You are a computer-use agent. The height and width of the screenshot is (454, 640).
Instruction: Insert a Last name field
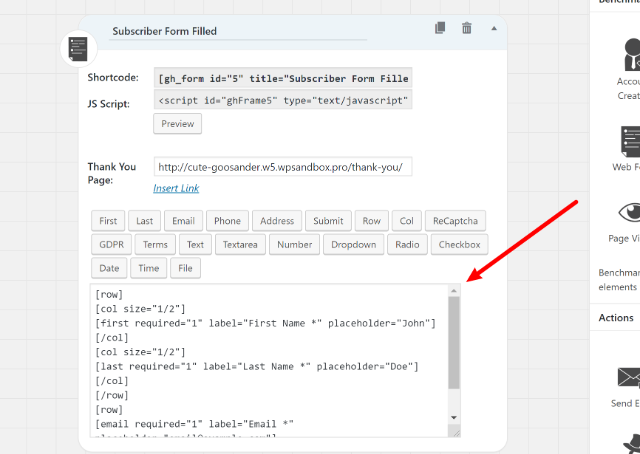click(x=144, y=221)
